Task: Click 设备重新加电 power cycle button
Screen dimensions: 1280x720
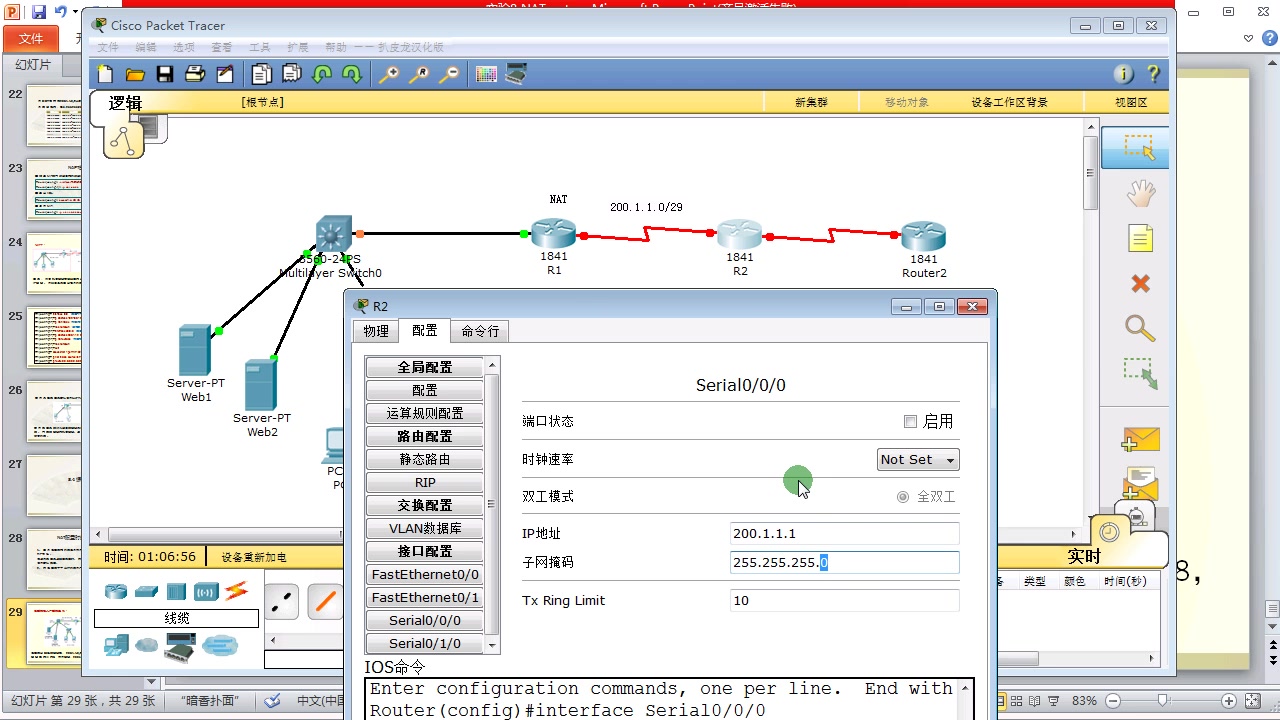Action: [254, 557]
